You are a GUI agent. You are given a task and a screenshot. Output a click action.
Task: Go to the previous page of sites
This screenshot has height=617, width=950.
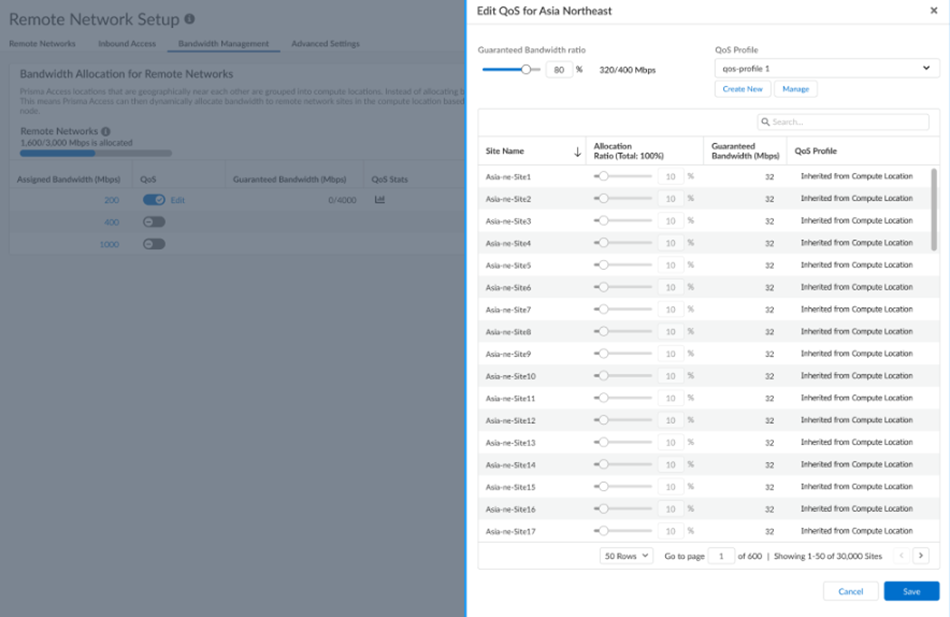901,555
